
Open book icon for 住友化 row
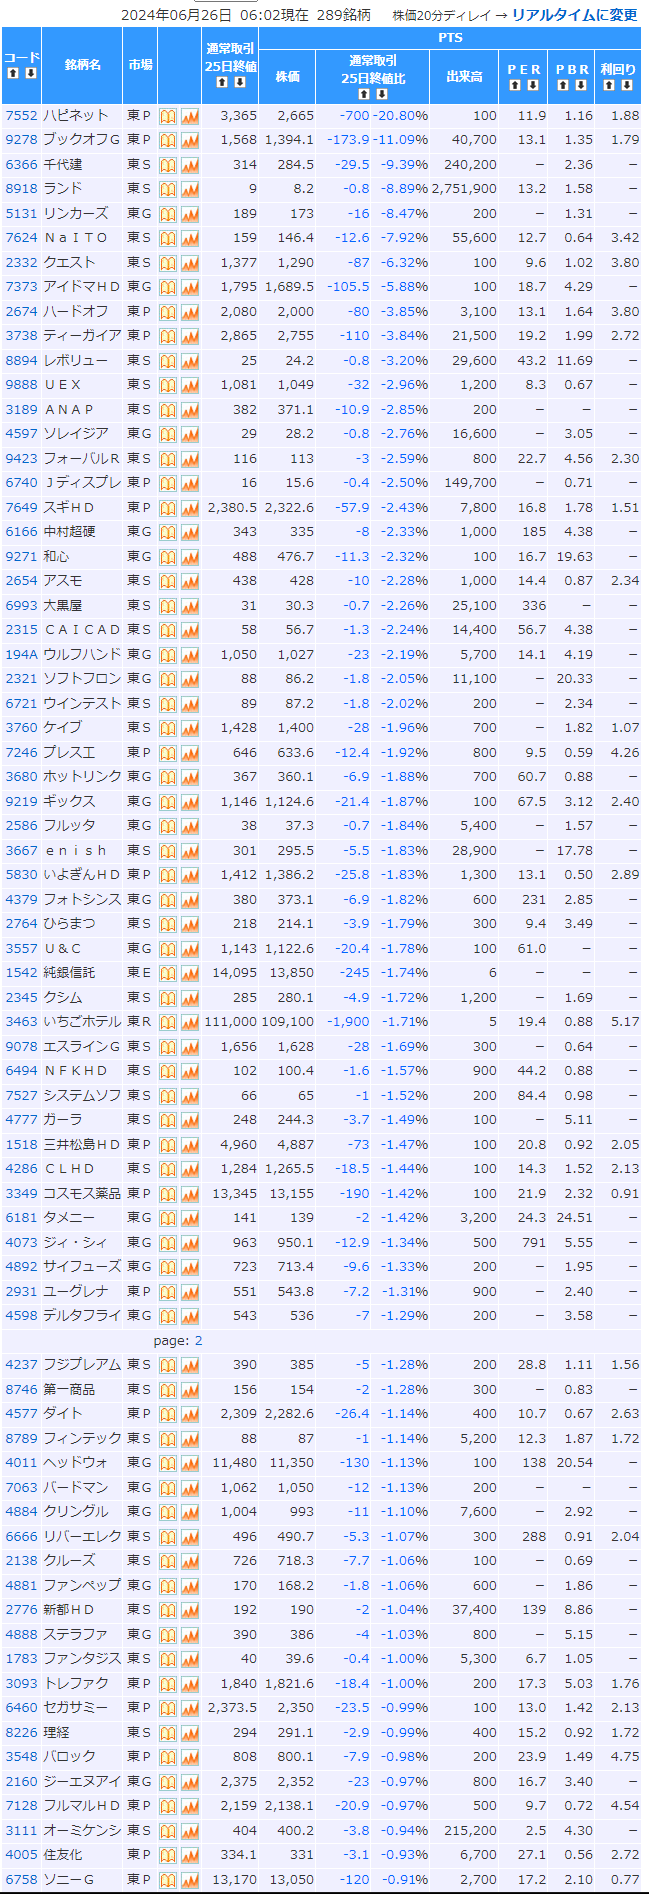click(x=168, y=1856)
